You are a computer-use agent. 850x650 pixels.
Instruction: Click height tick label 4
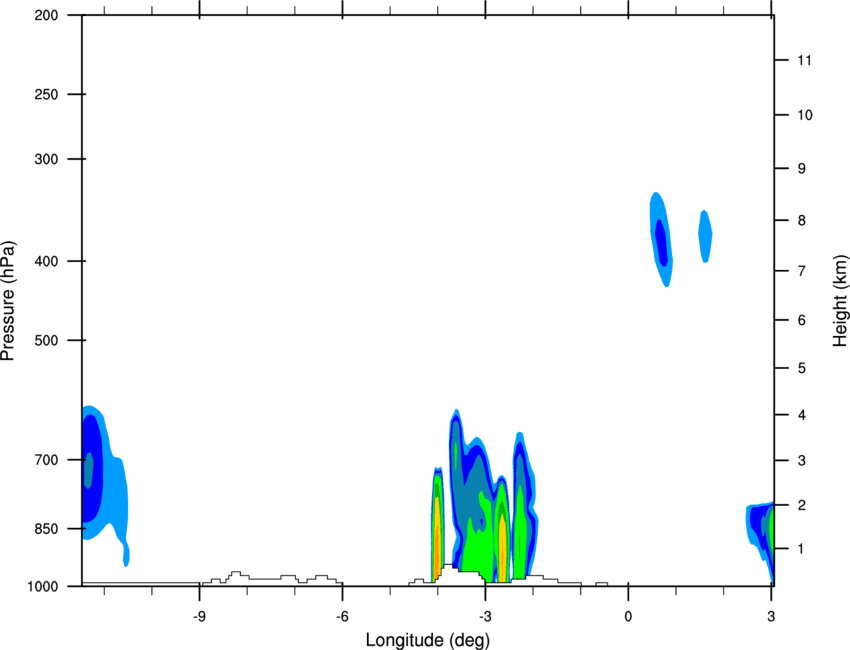click(x=801, y=415)
